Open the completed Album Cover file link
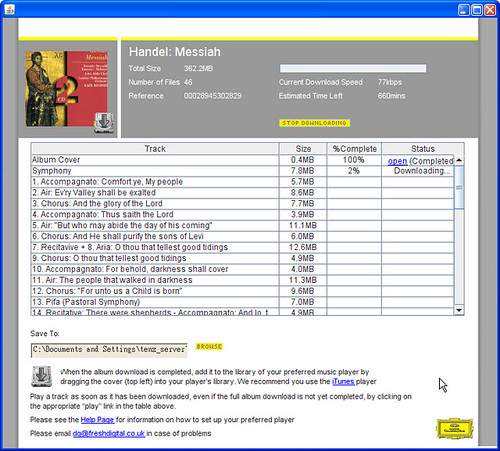 point(397,161)
